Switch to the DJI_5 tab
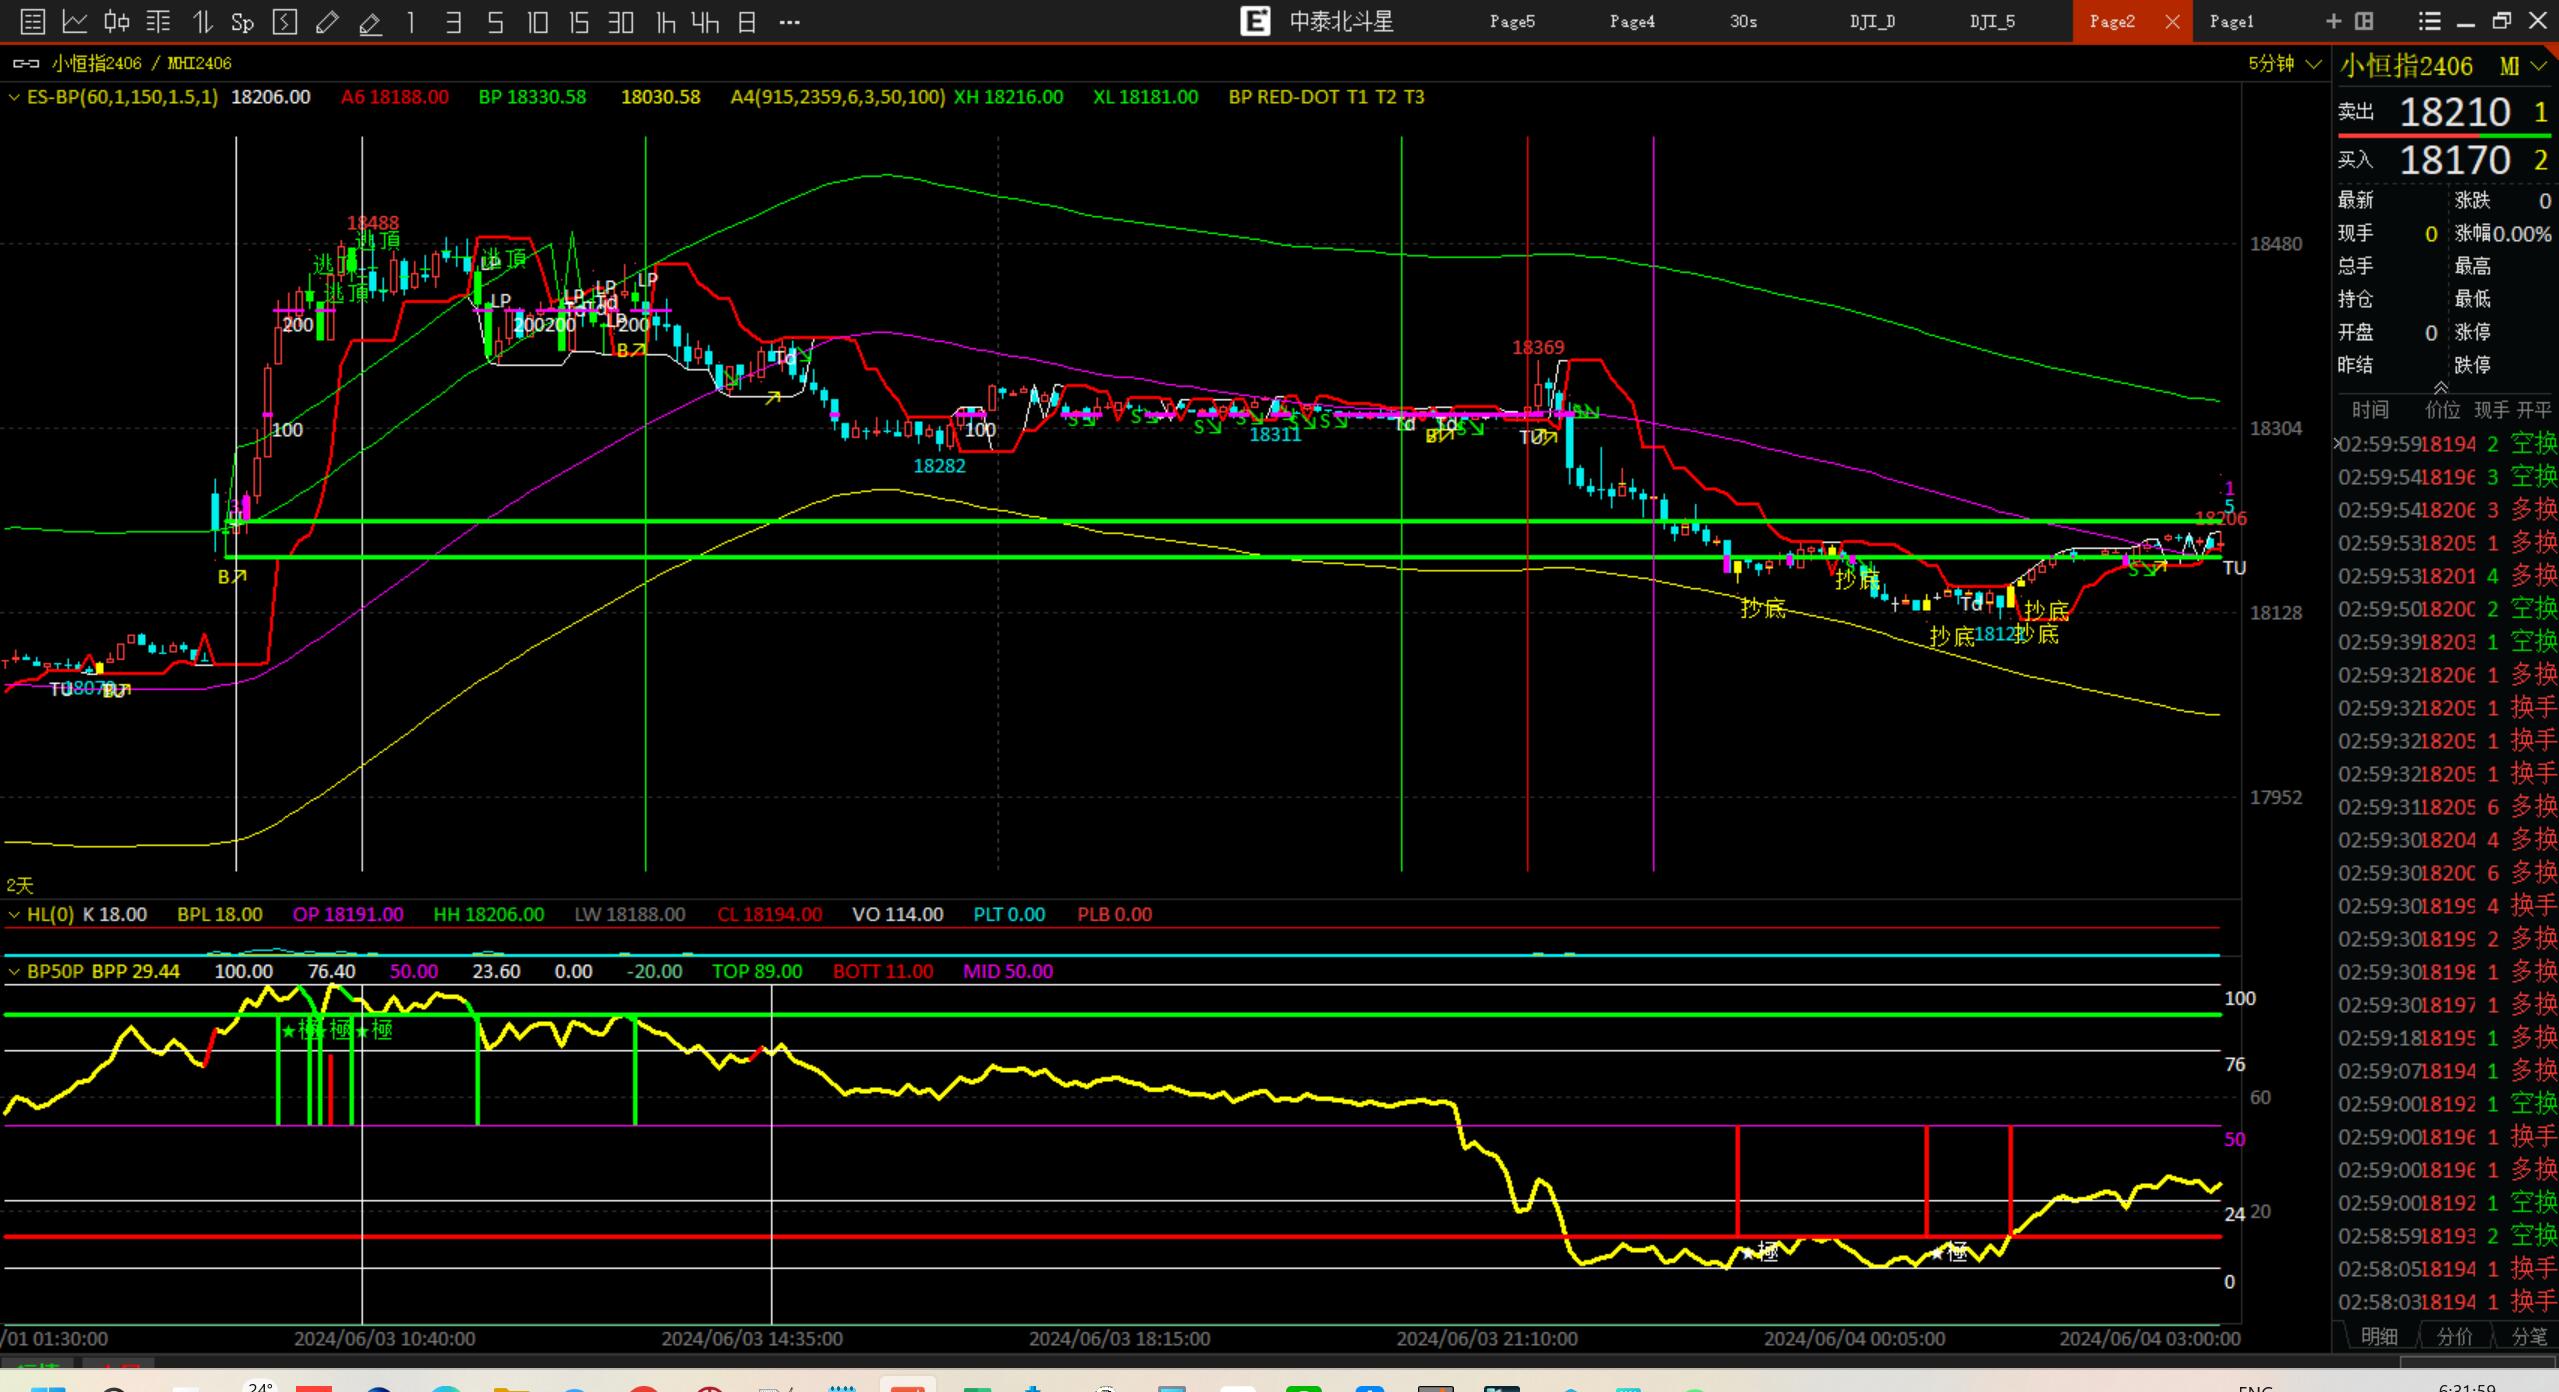This screenshot has width=2559, height=1392. pos(1992,21)
